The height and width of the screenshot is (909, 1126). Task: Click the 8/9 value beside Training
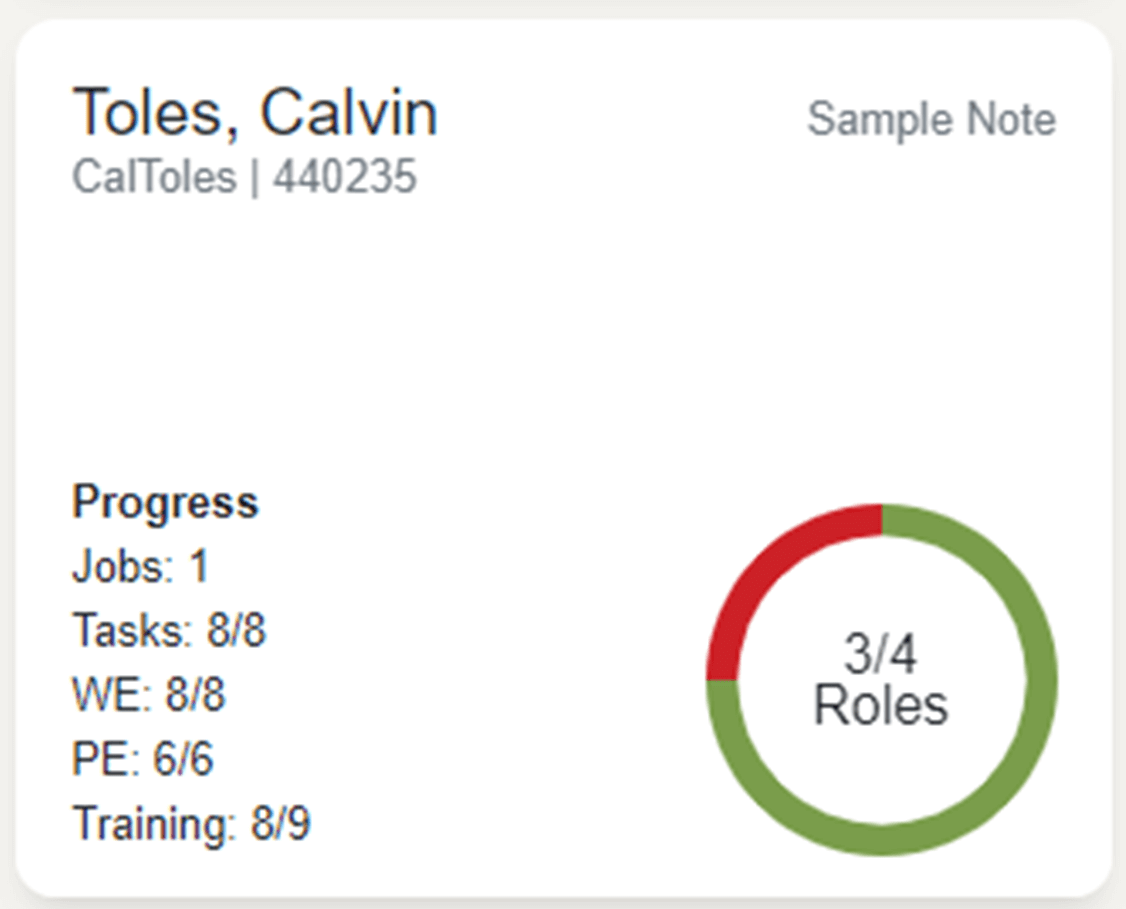(280, 826)
